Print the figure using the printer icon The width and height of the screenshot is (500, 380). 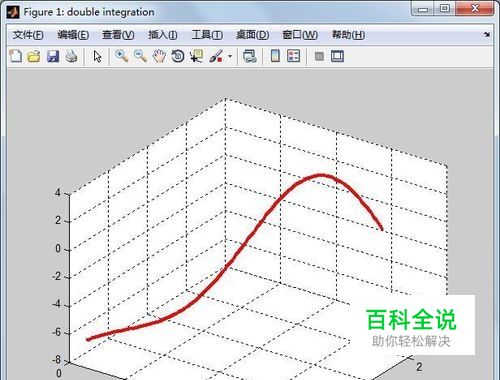pos(71,56)
